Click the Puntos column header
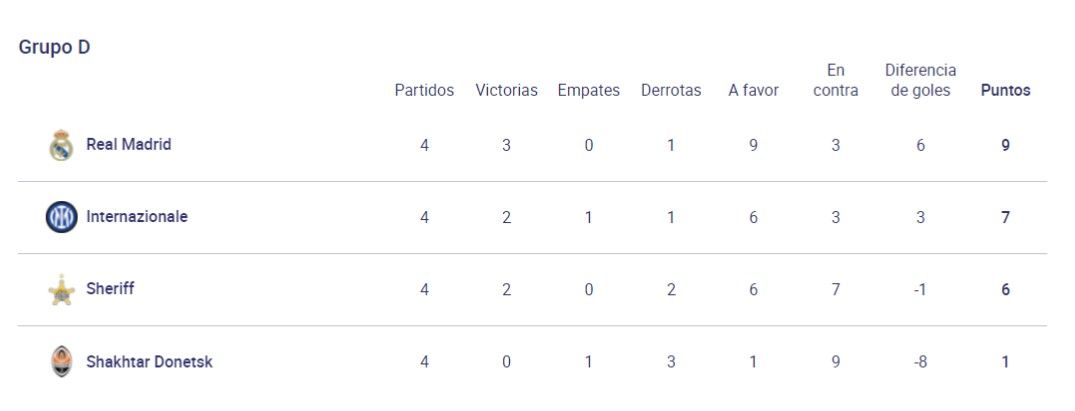 pos(1005,90)
